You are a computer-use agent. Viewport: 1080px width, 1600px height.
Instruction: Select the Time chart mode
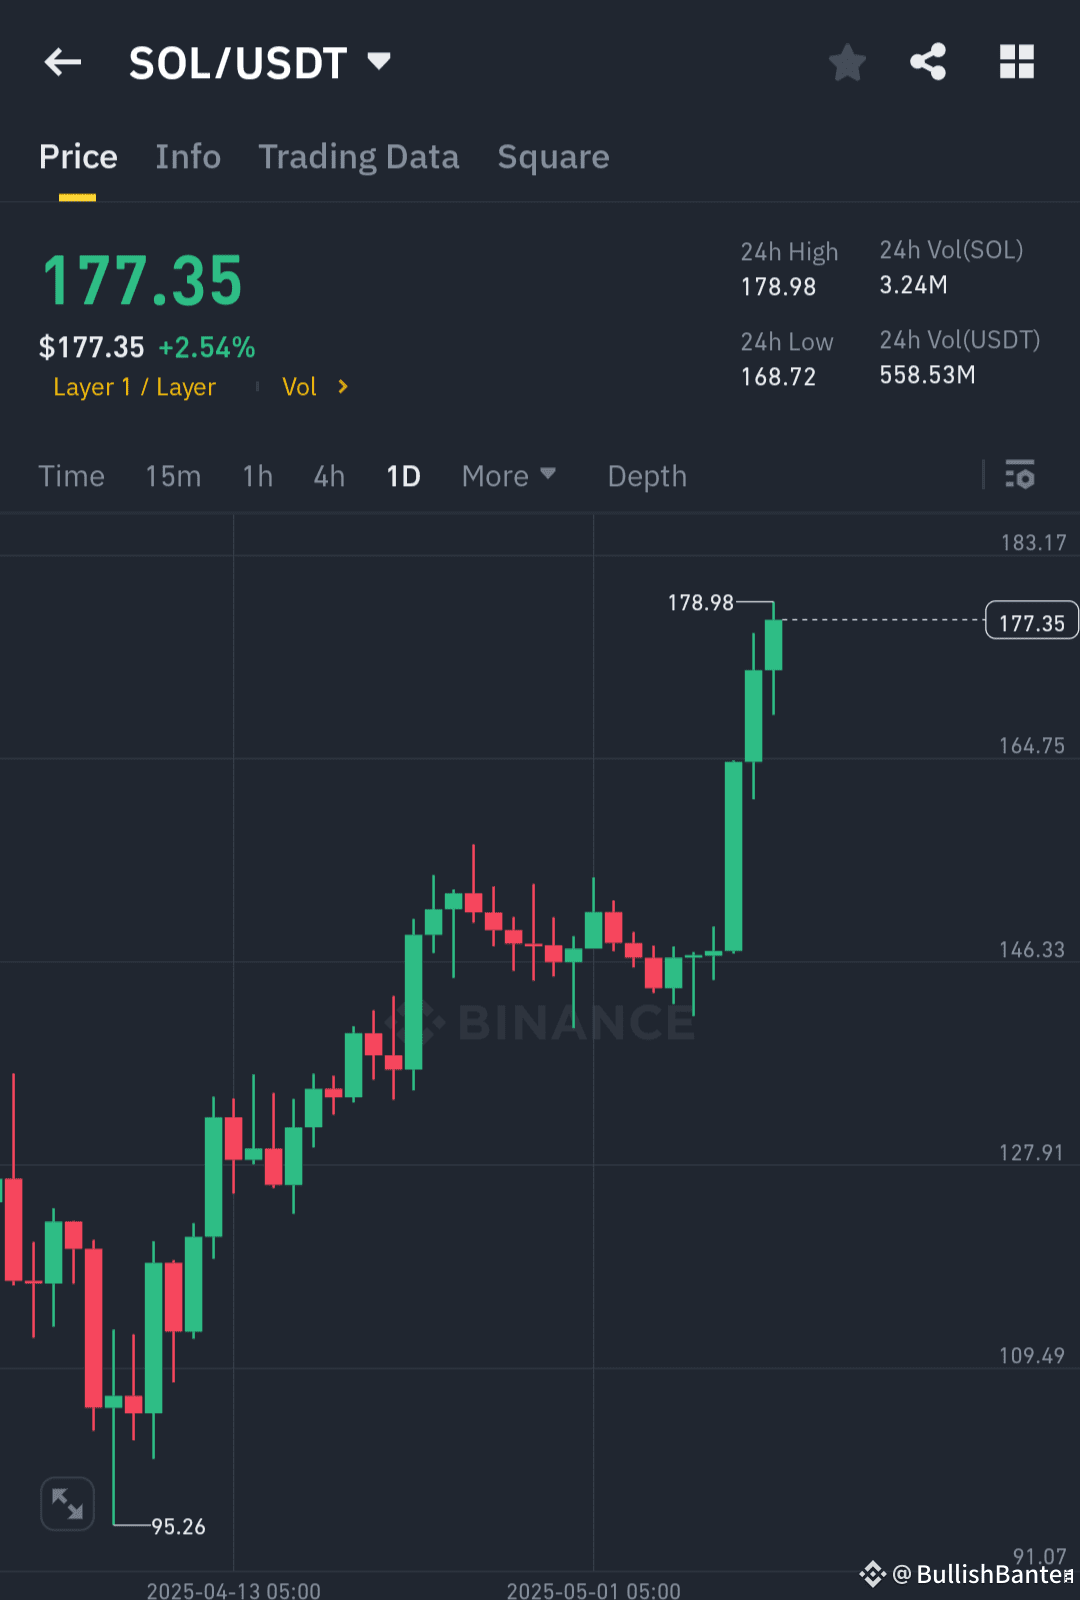click(71, 476)
